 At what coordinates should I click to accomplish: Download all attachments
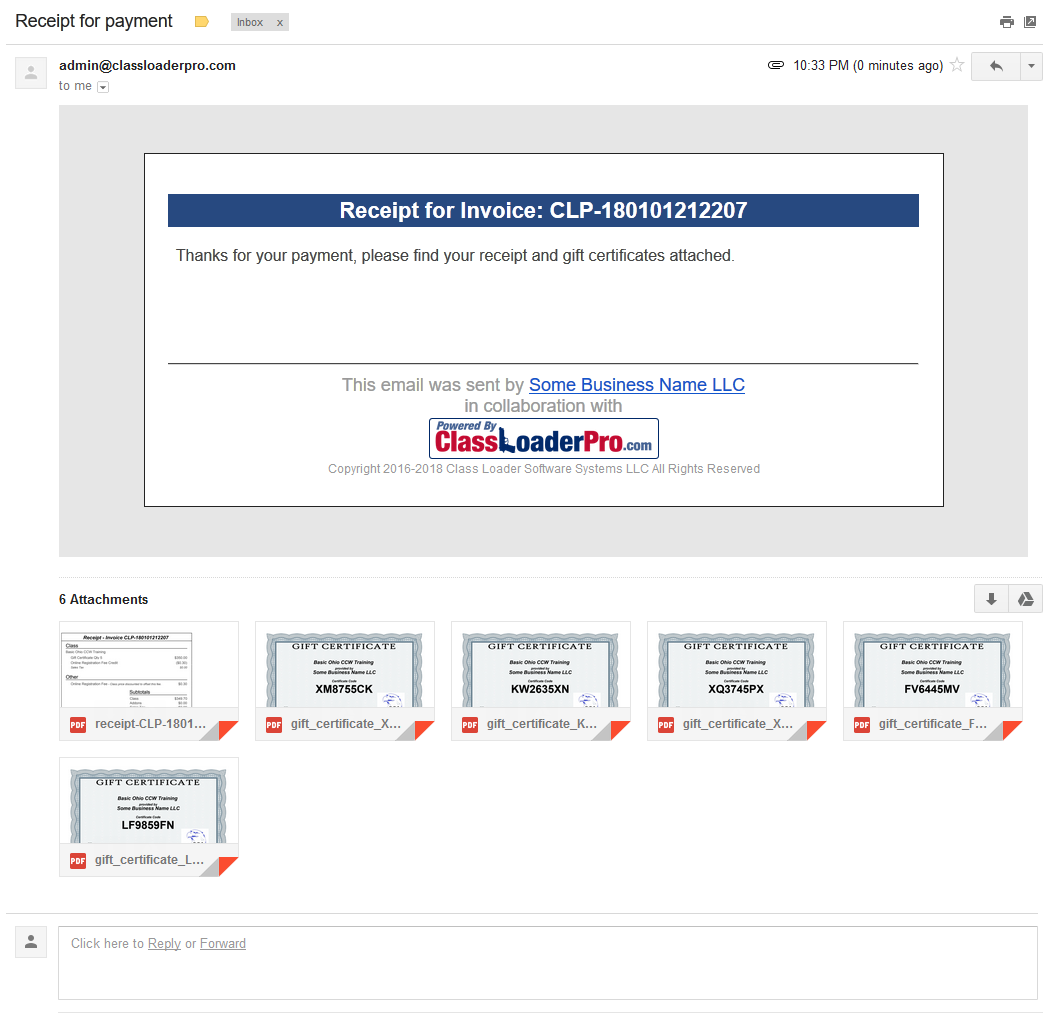tap(991, 599)
